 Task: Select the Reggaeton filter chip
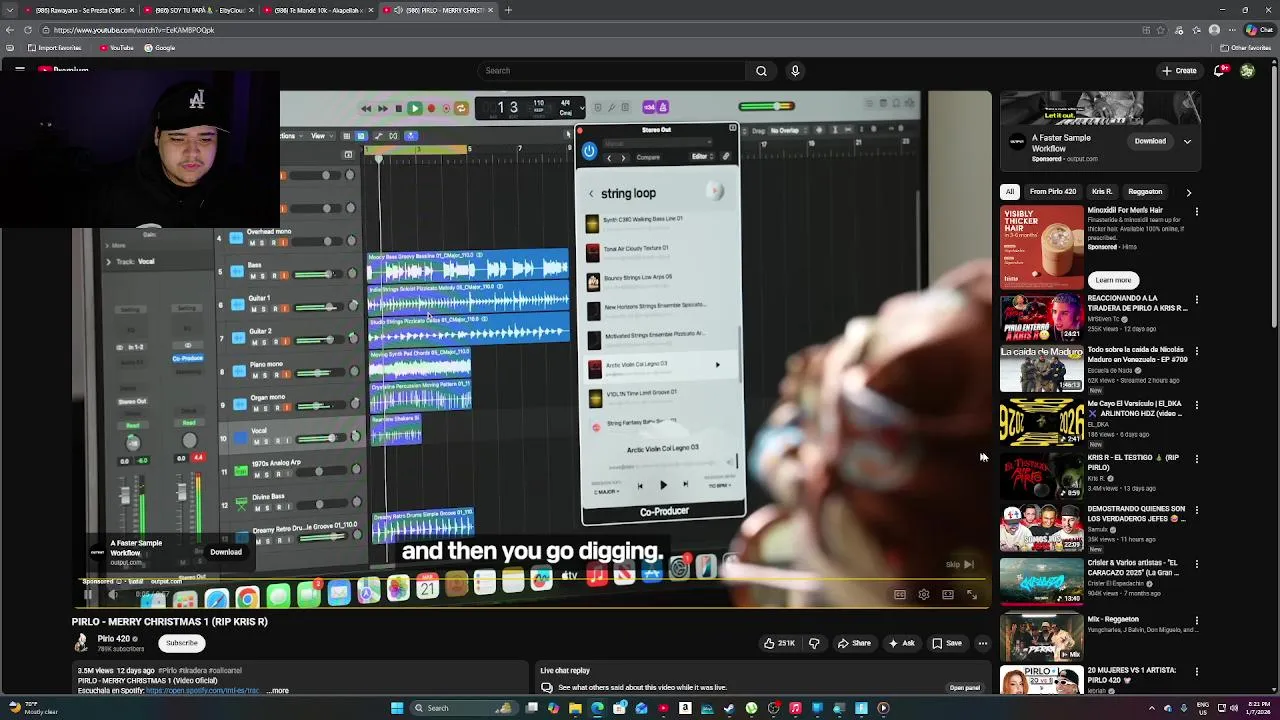1145,192
